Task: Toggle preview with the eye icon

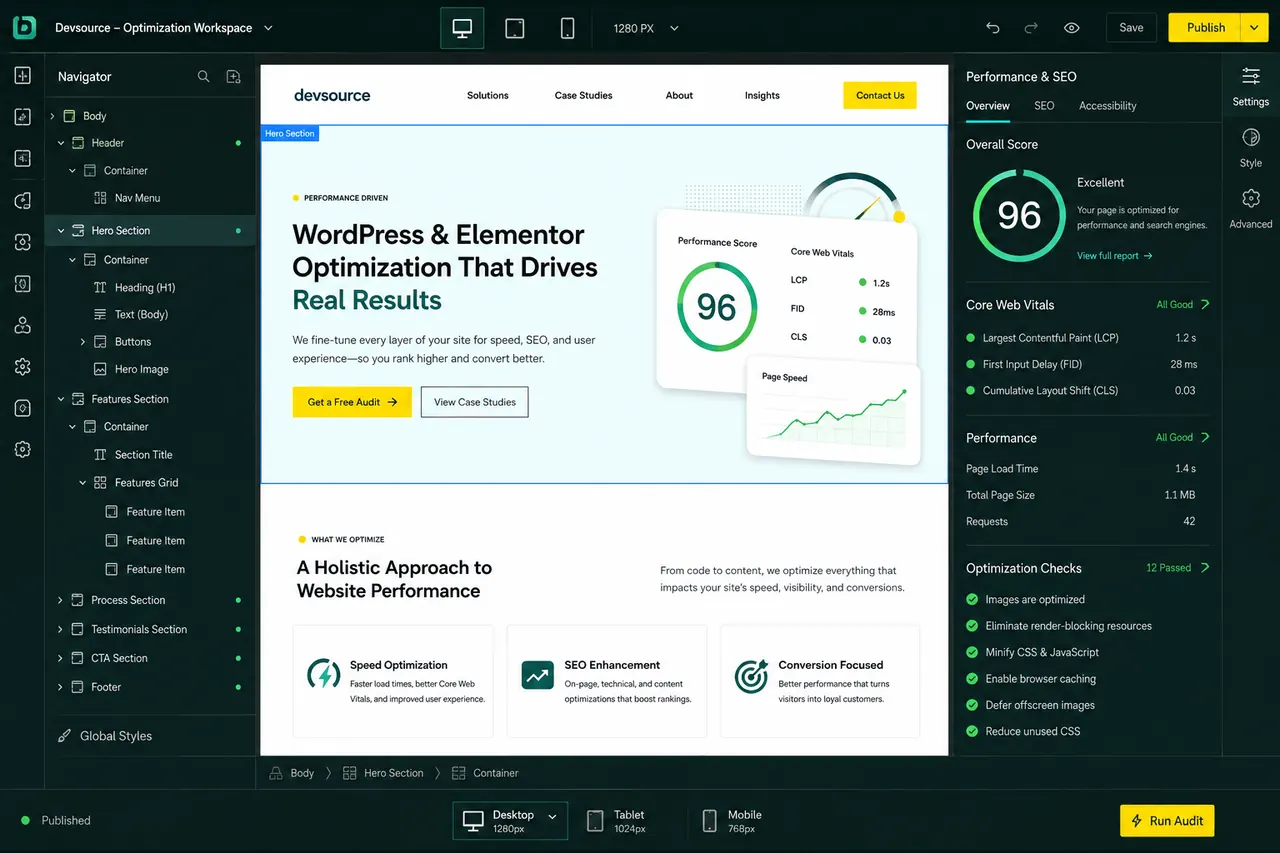Action: pos(1072,28)
